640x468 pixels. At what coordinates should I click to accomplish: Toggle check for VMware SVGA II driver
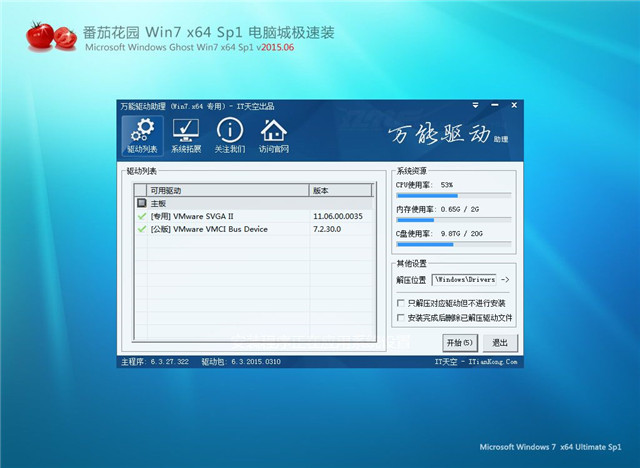coord(142,216)
